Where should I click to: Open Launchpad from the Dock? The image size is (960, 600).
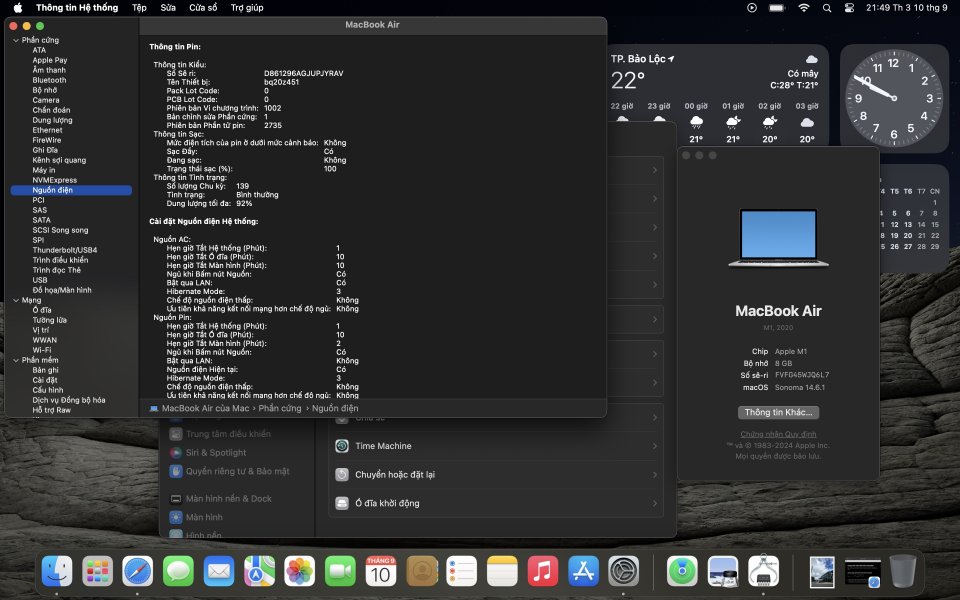pos(97,572)
